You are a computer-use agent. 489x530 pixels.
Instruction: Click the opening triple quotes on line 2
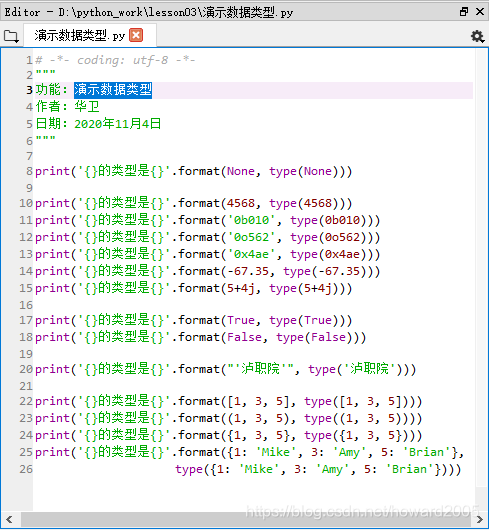46,72
